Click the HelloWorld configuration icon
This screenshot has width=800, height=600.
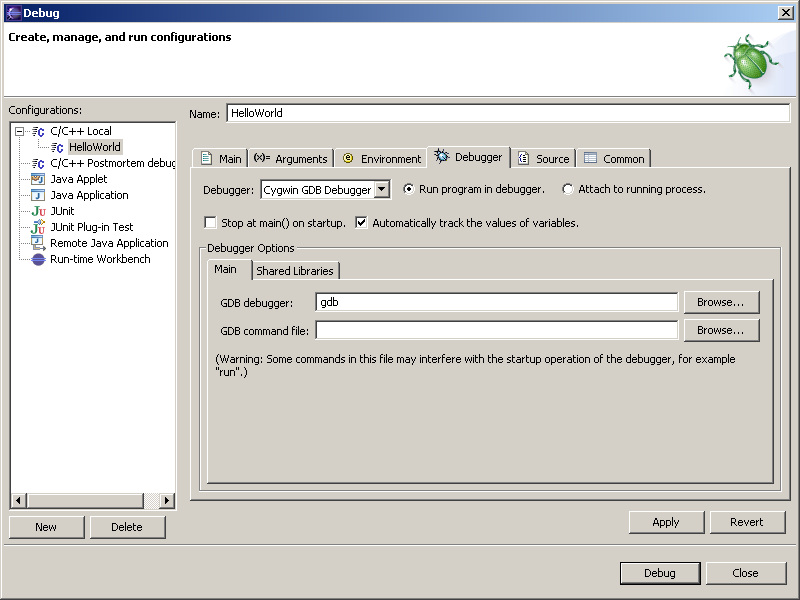point(57,147)
